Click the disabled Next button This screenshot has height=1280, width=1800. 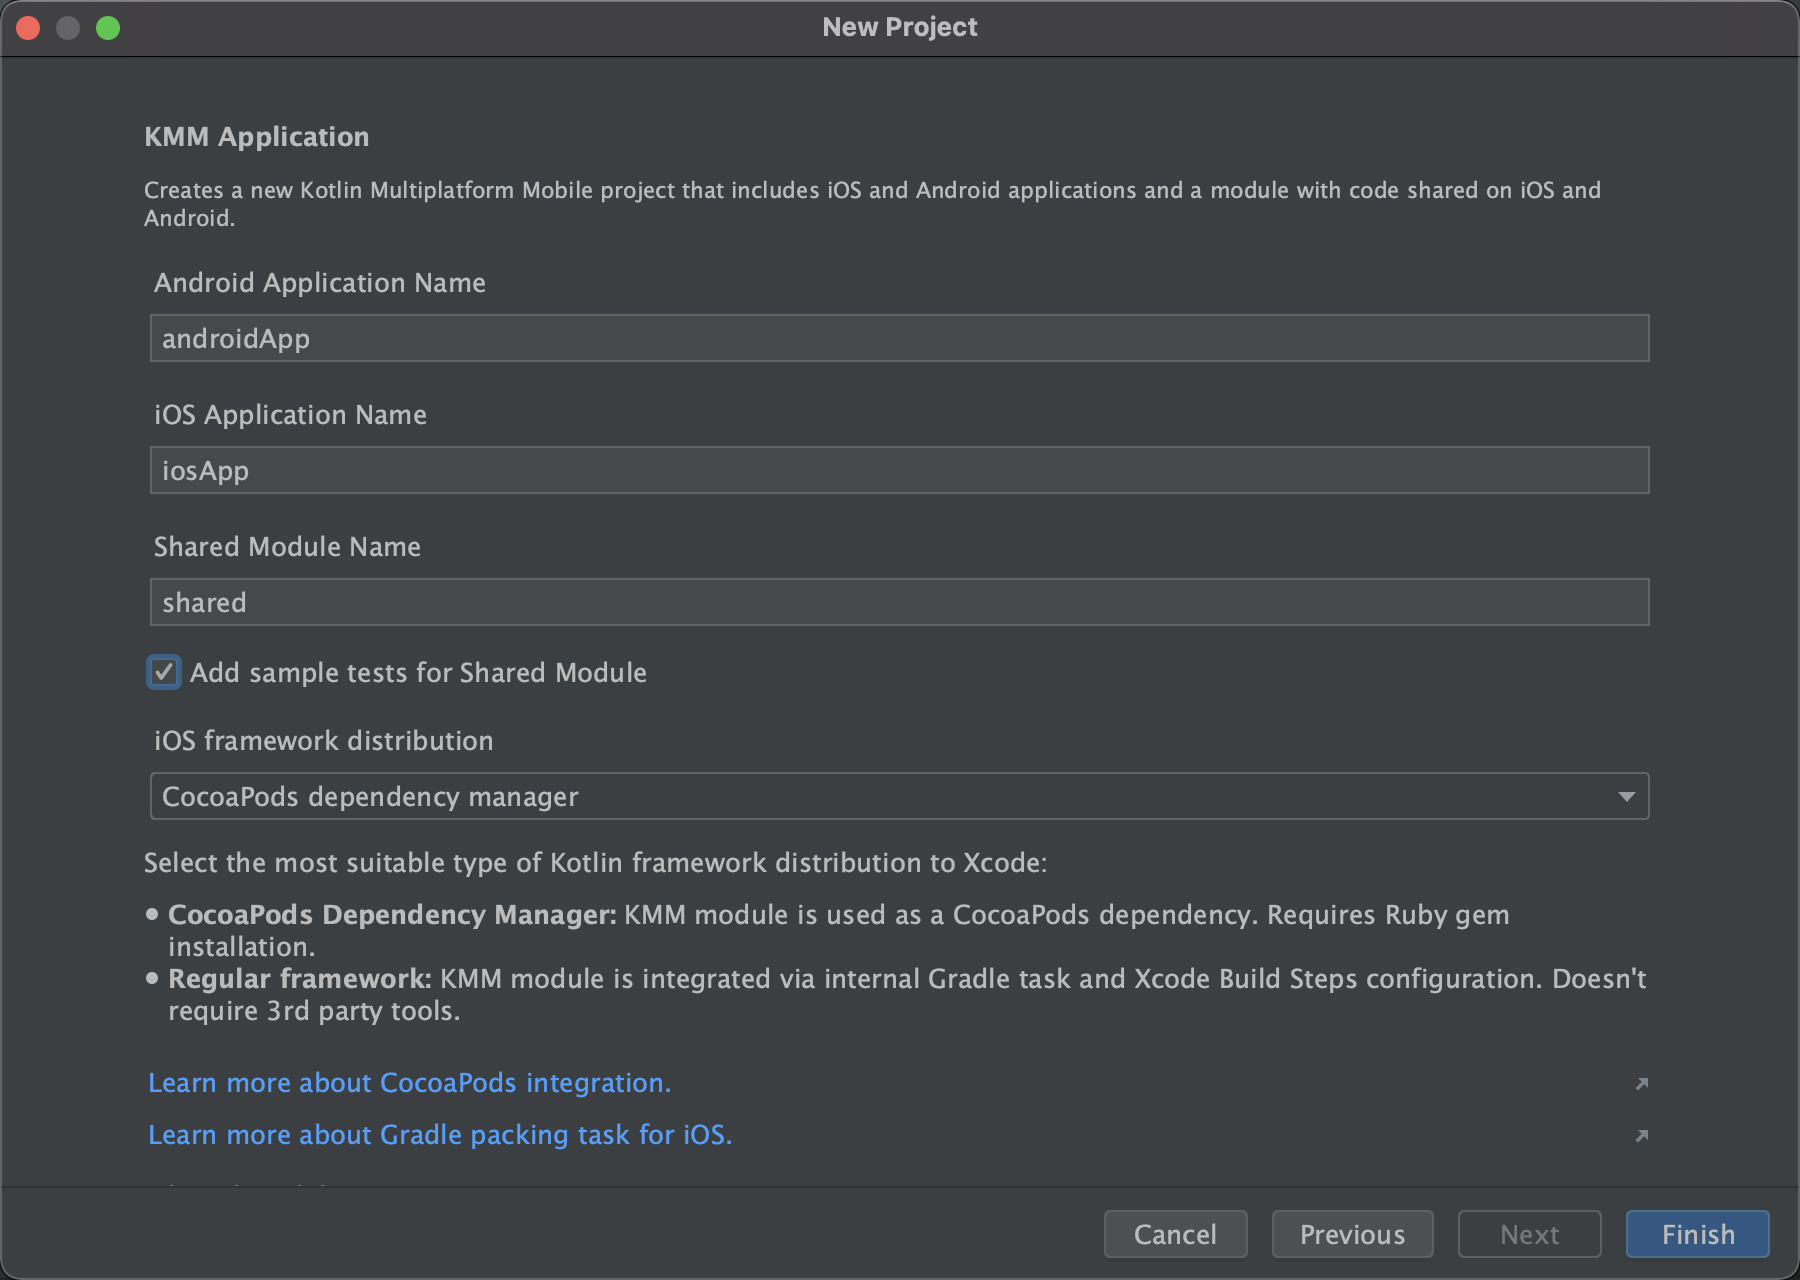1529,1234
